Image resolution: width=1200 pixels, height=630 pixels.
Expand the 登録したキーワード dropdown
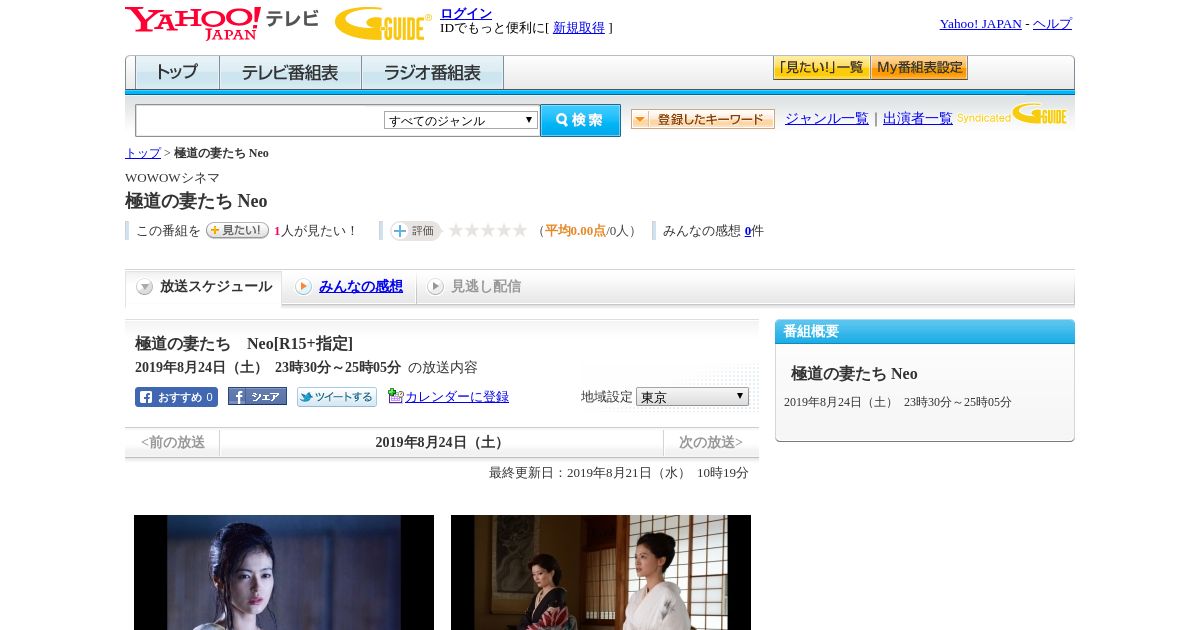703,119
